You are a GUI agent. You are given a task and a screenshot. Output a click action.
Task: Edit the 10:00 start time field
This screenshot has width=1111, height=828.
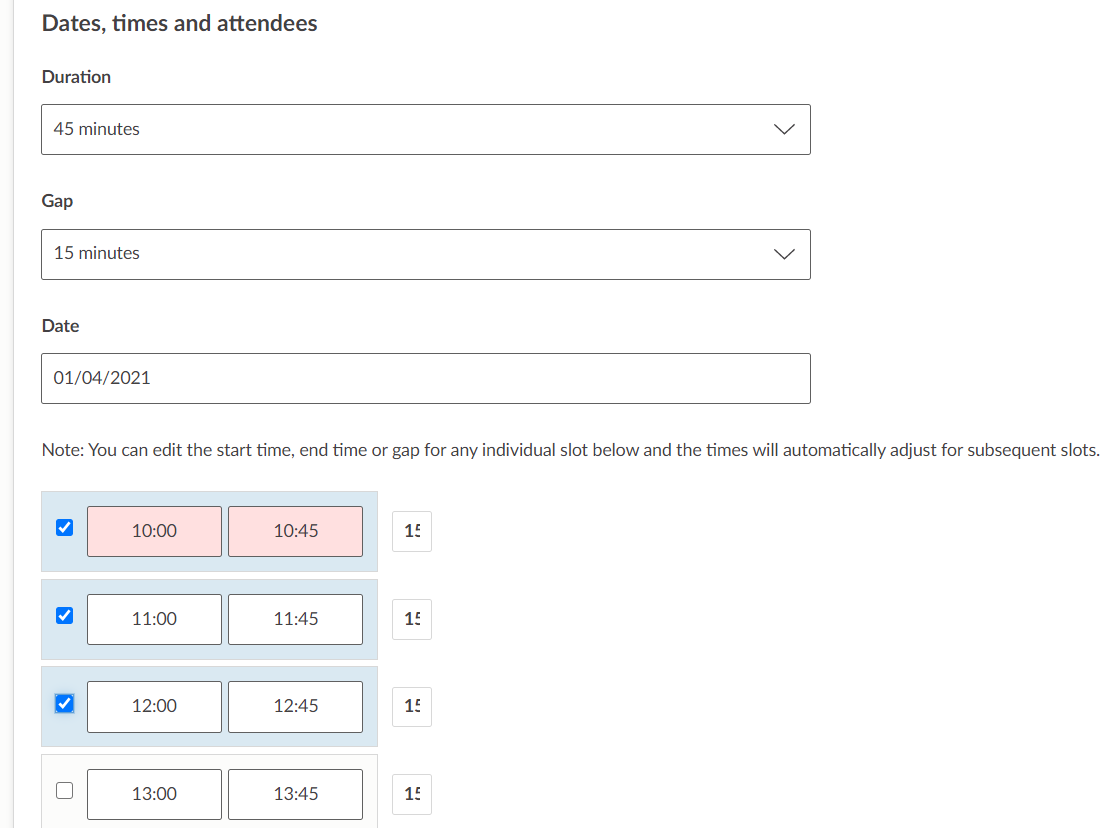154,531
